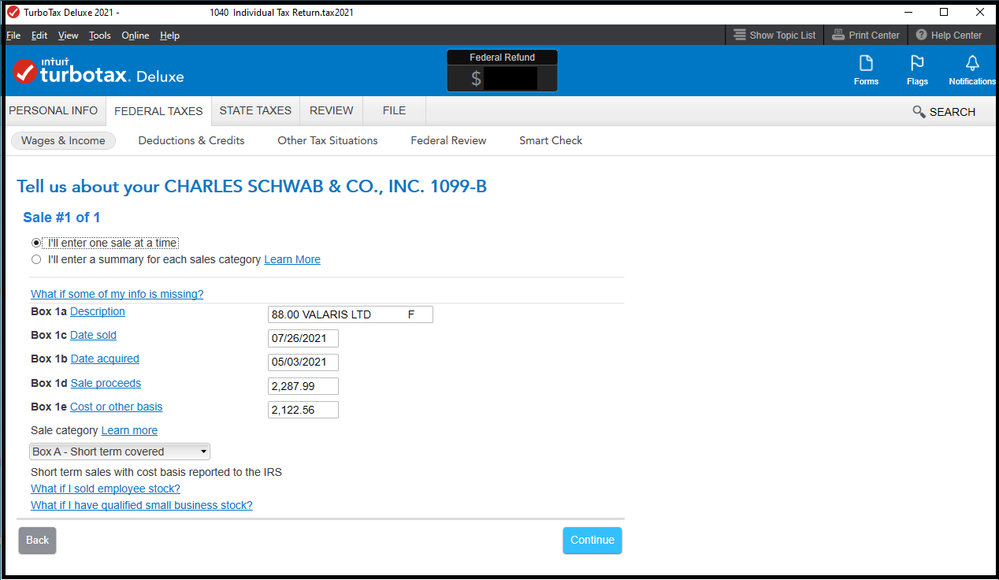Go to Deductions & Credits section
The image size is (999, 580).
click(x=191, y=141)
